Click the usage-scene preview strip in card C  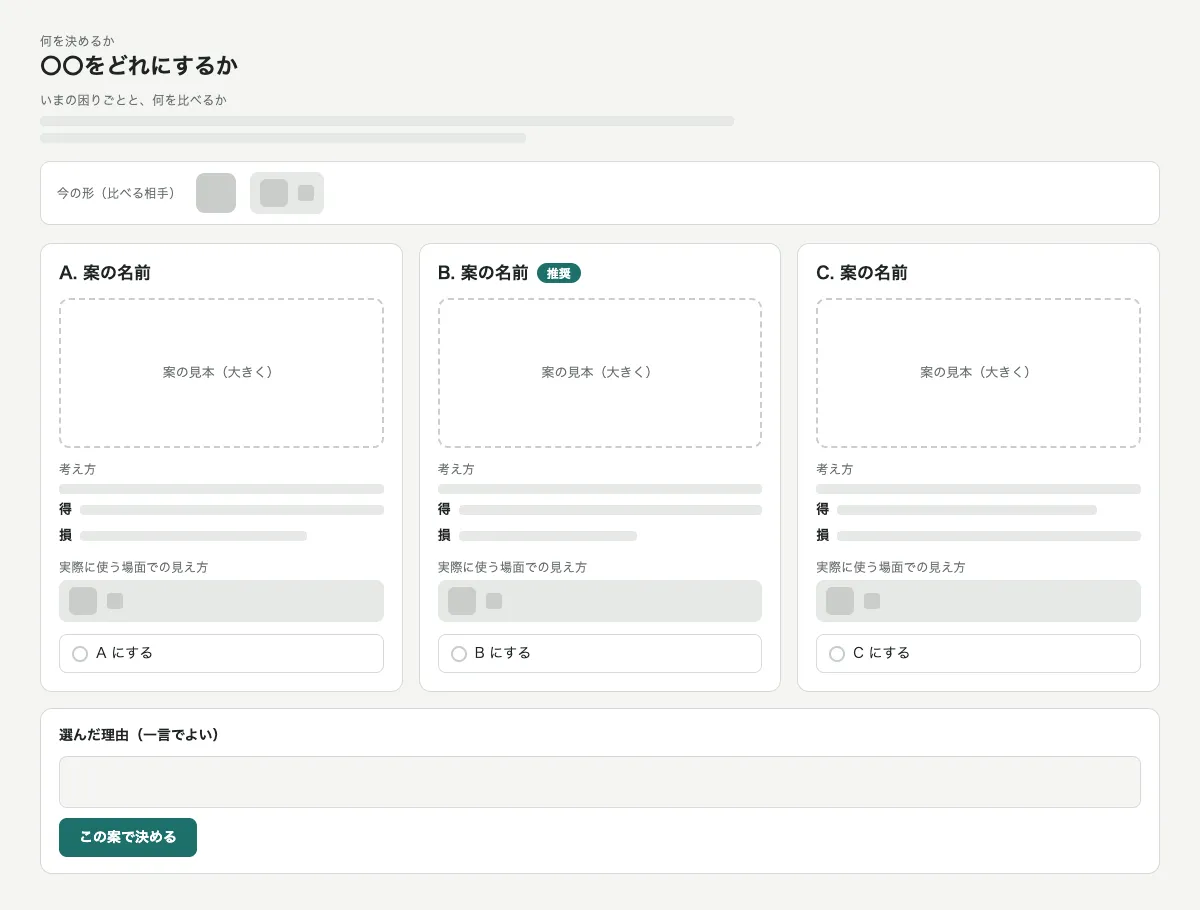click(x=978, y=601)
